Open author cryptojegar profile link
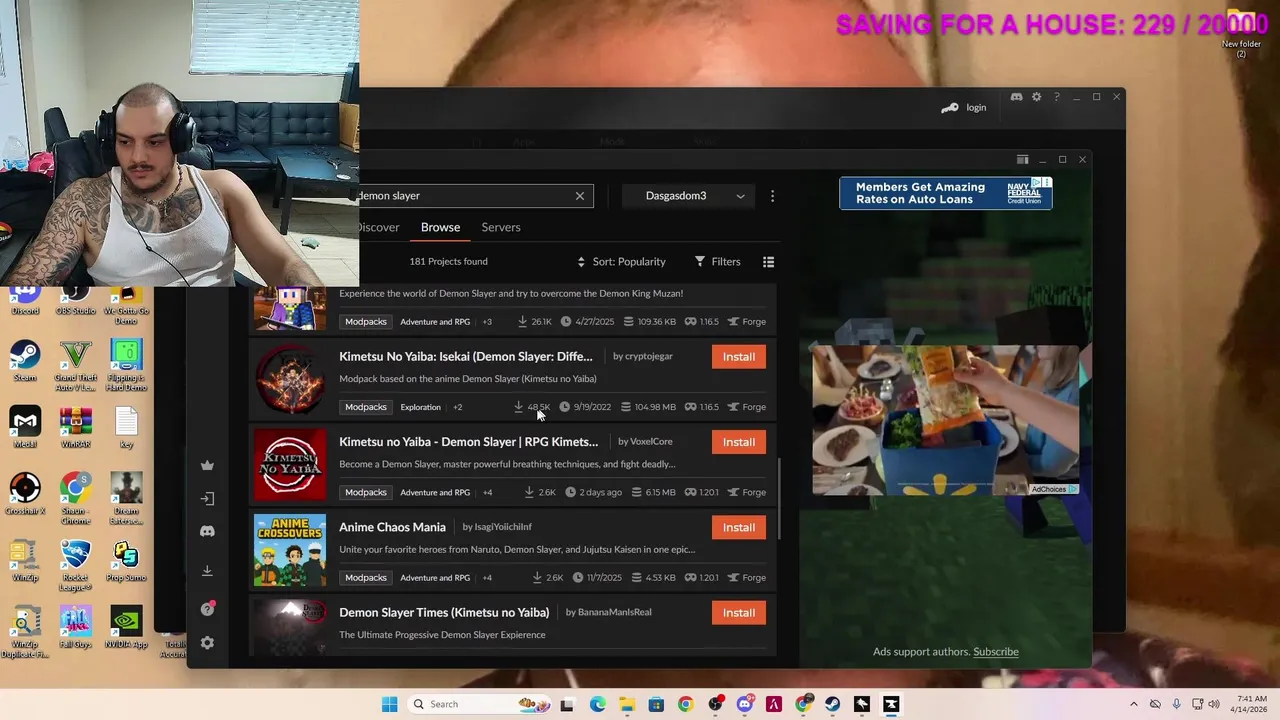Screen dimensions: 1280x720 pyautogui.click(x=649, y=357)
